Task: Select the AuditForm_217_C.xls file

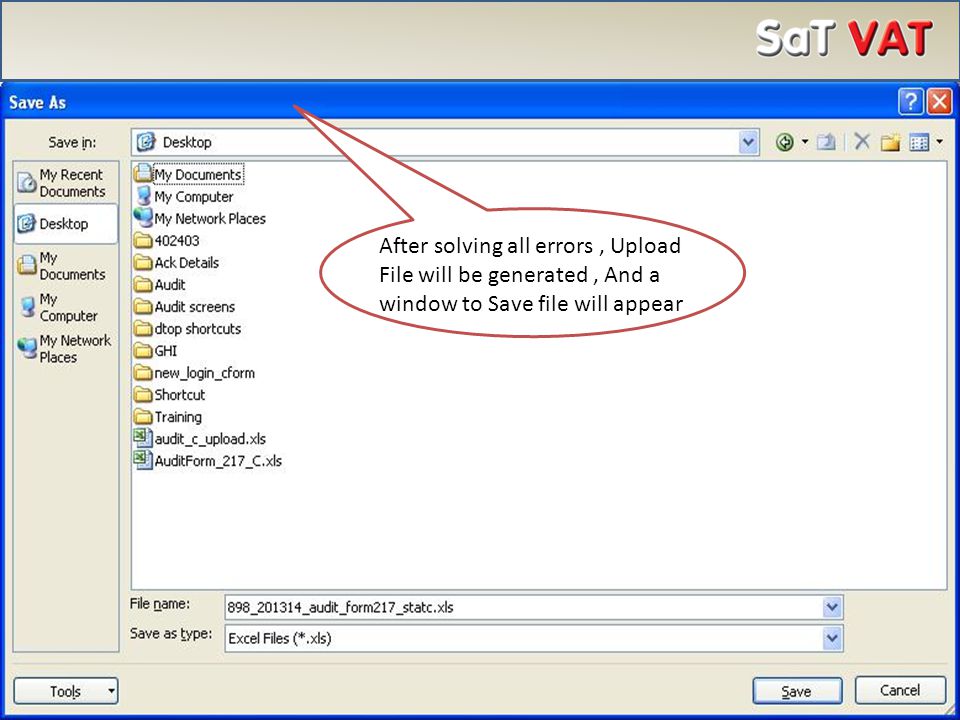Action: click(x=208, y=460)
